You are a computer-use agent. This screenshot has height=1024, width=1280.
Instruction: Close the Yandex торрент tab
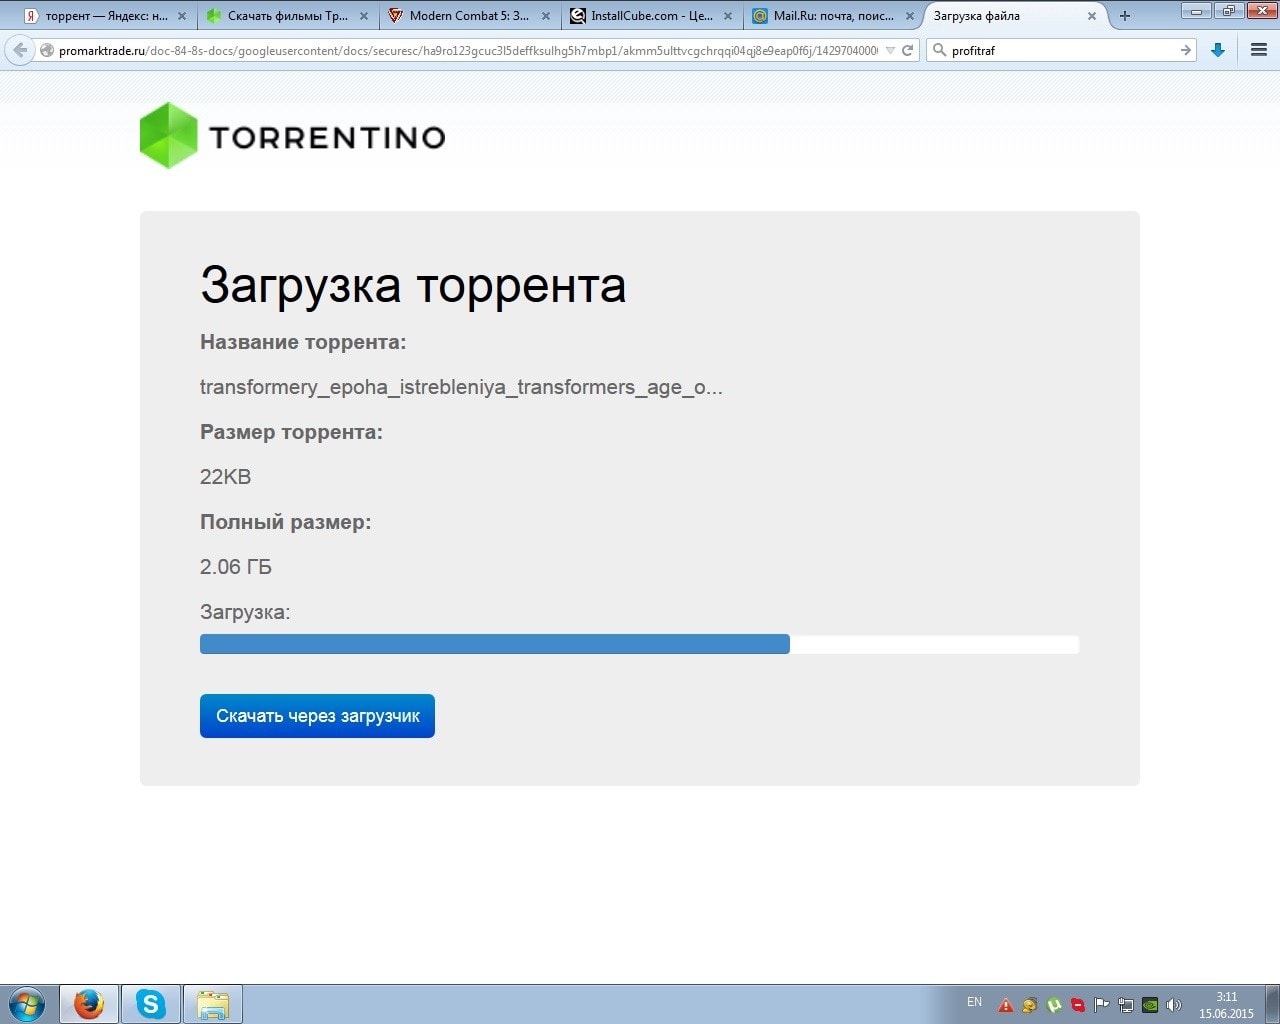click(181, 16)
